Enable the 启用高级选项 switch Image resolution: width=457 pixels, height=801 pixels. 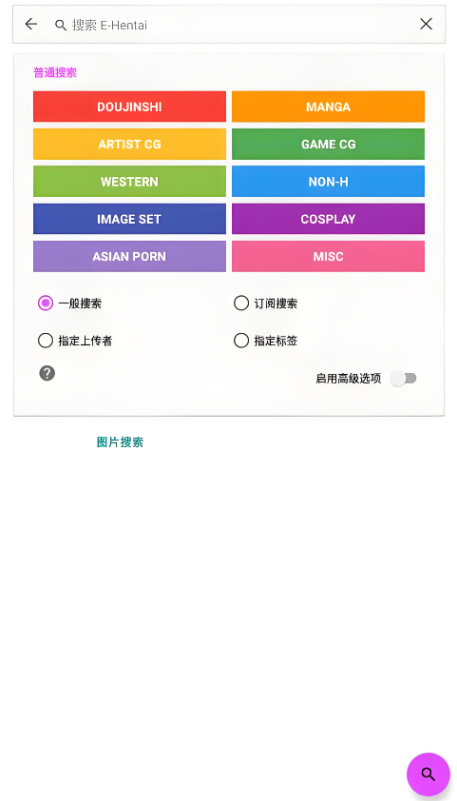click(404, 379)
